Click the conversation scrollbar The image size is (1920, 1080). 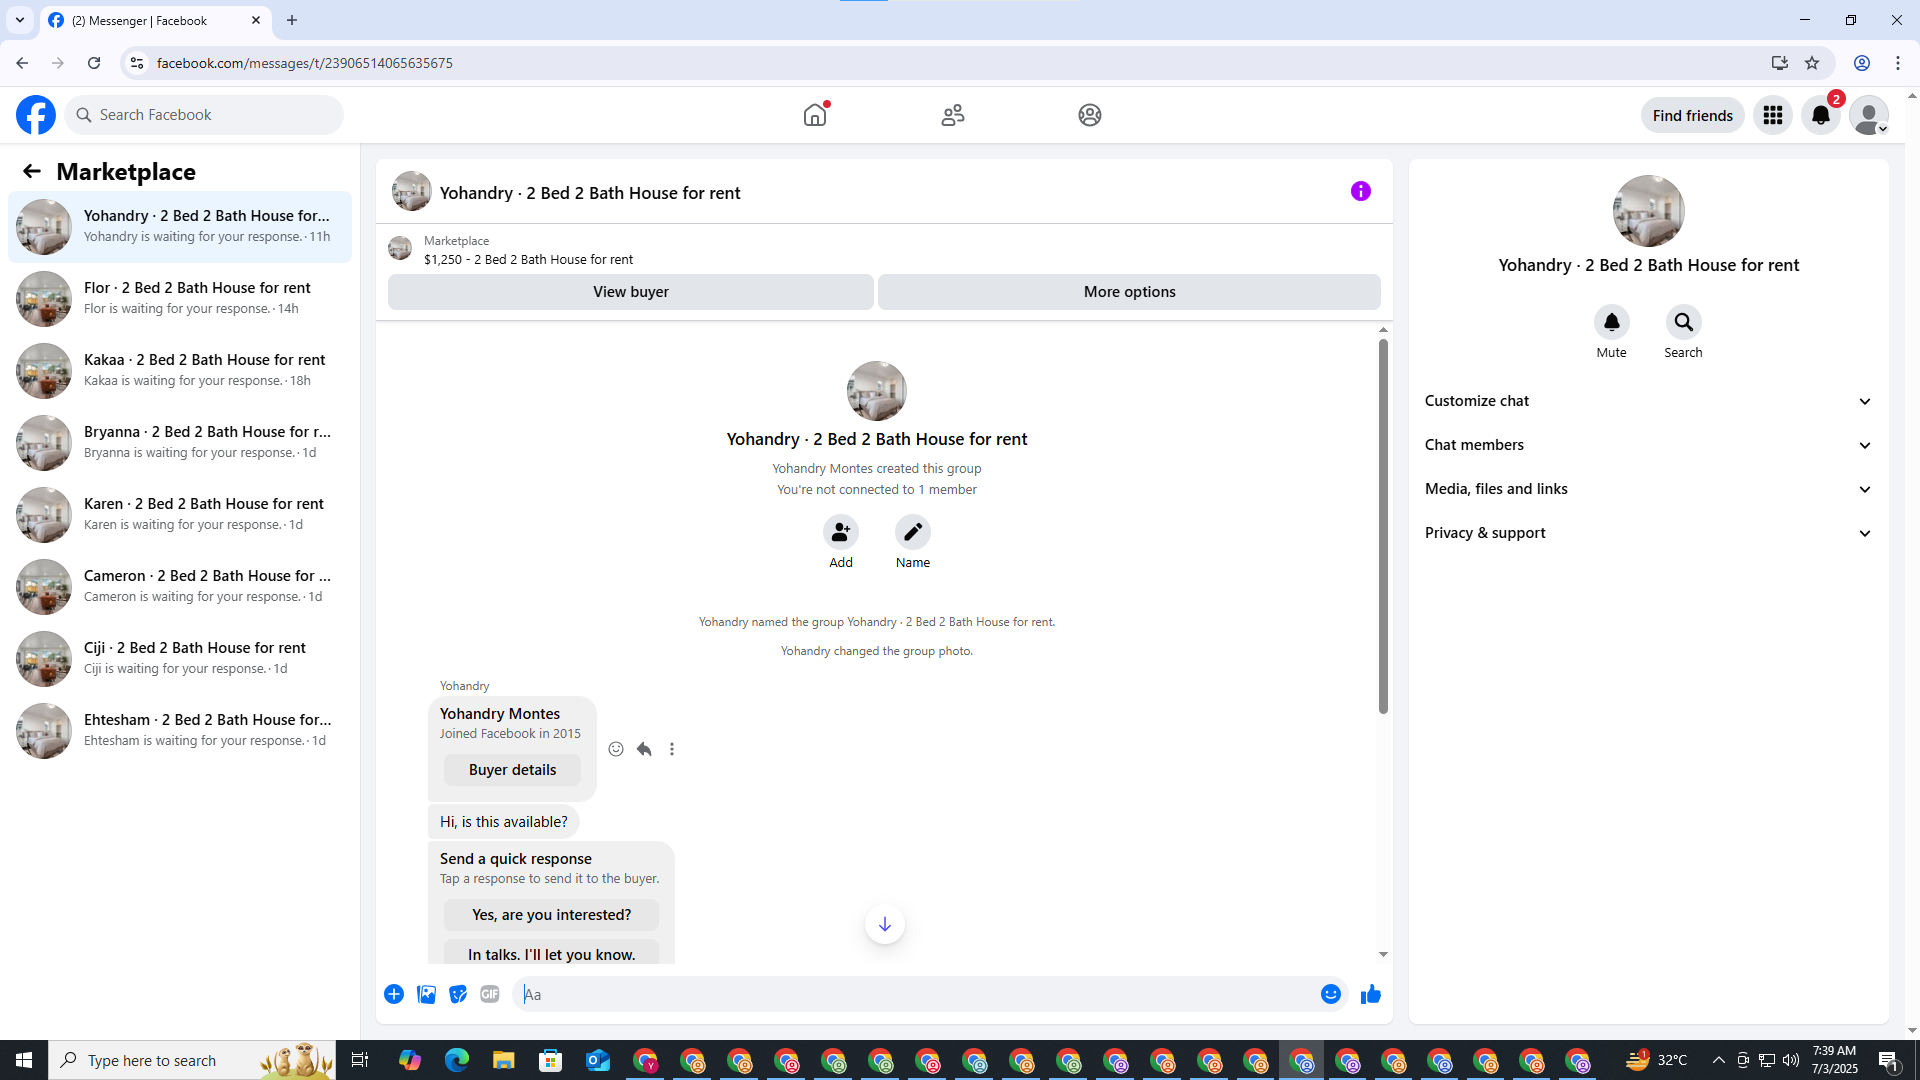(1383, 526)
